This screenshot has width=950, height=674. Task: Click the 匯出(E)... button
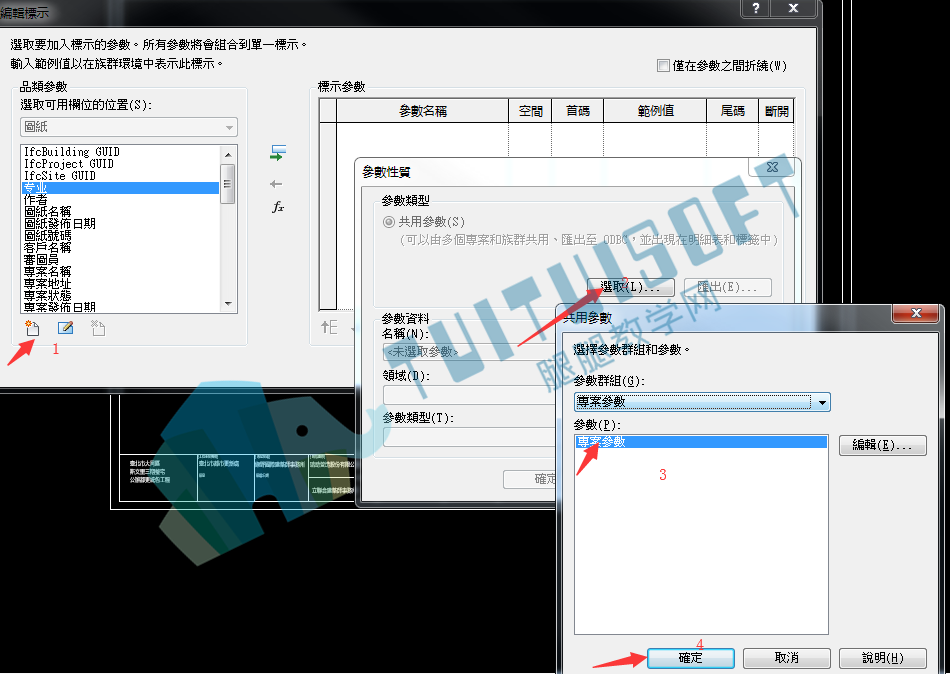click(x=728, y=287)
